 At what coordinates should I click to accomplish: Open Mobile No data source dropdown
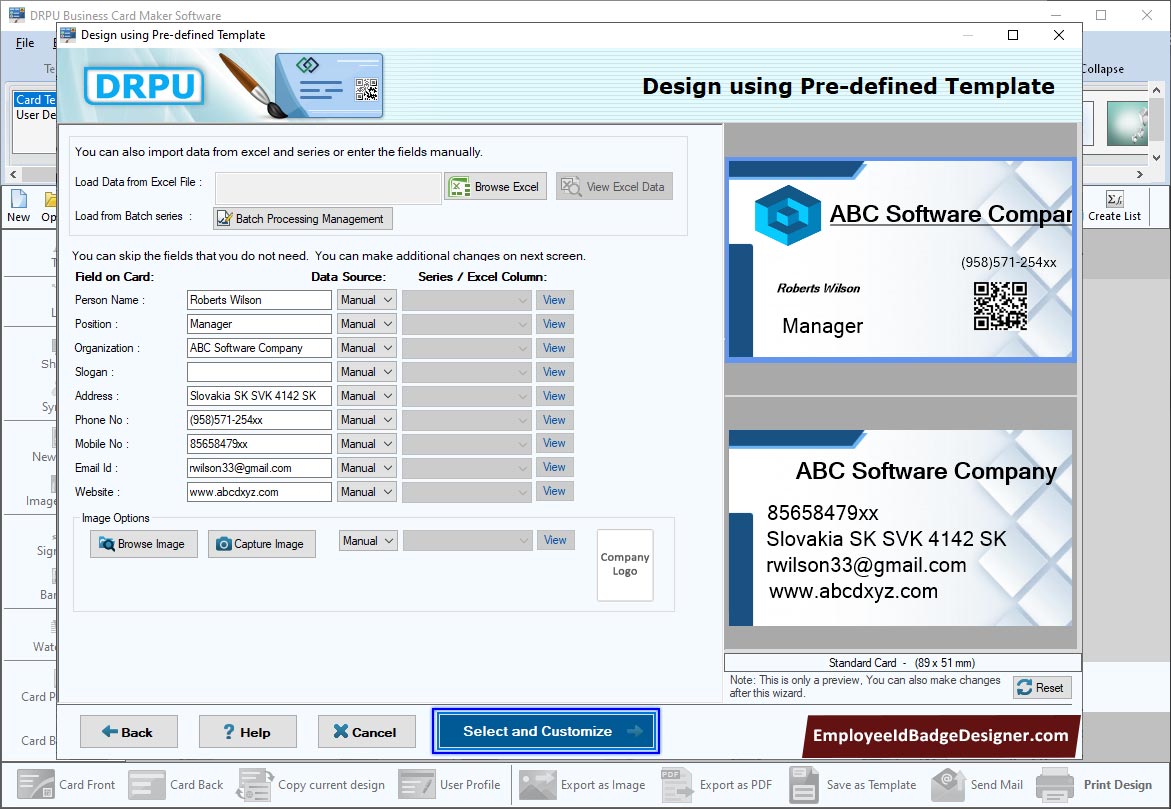point(367,444)
